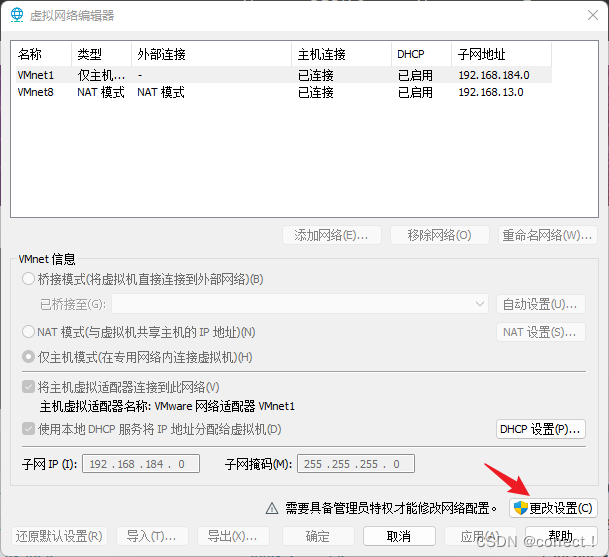Click the 子网地址 column header
The height and width of the screenshot is (557, 609).
pos(501,54)
